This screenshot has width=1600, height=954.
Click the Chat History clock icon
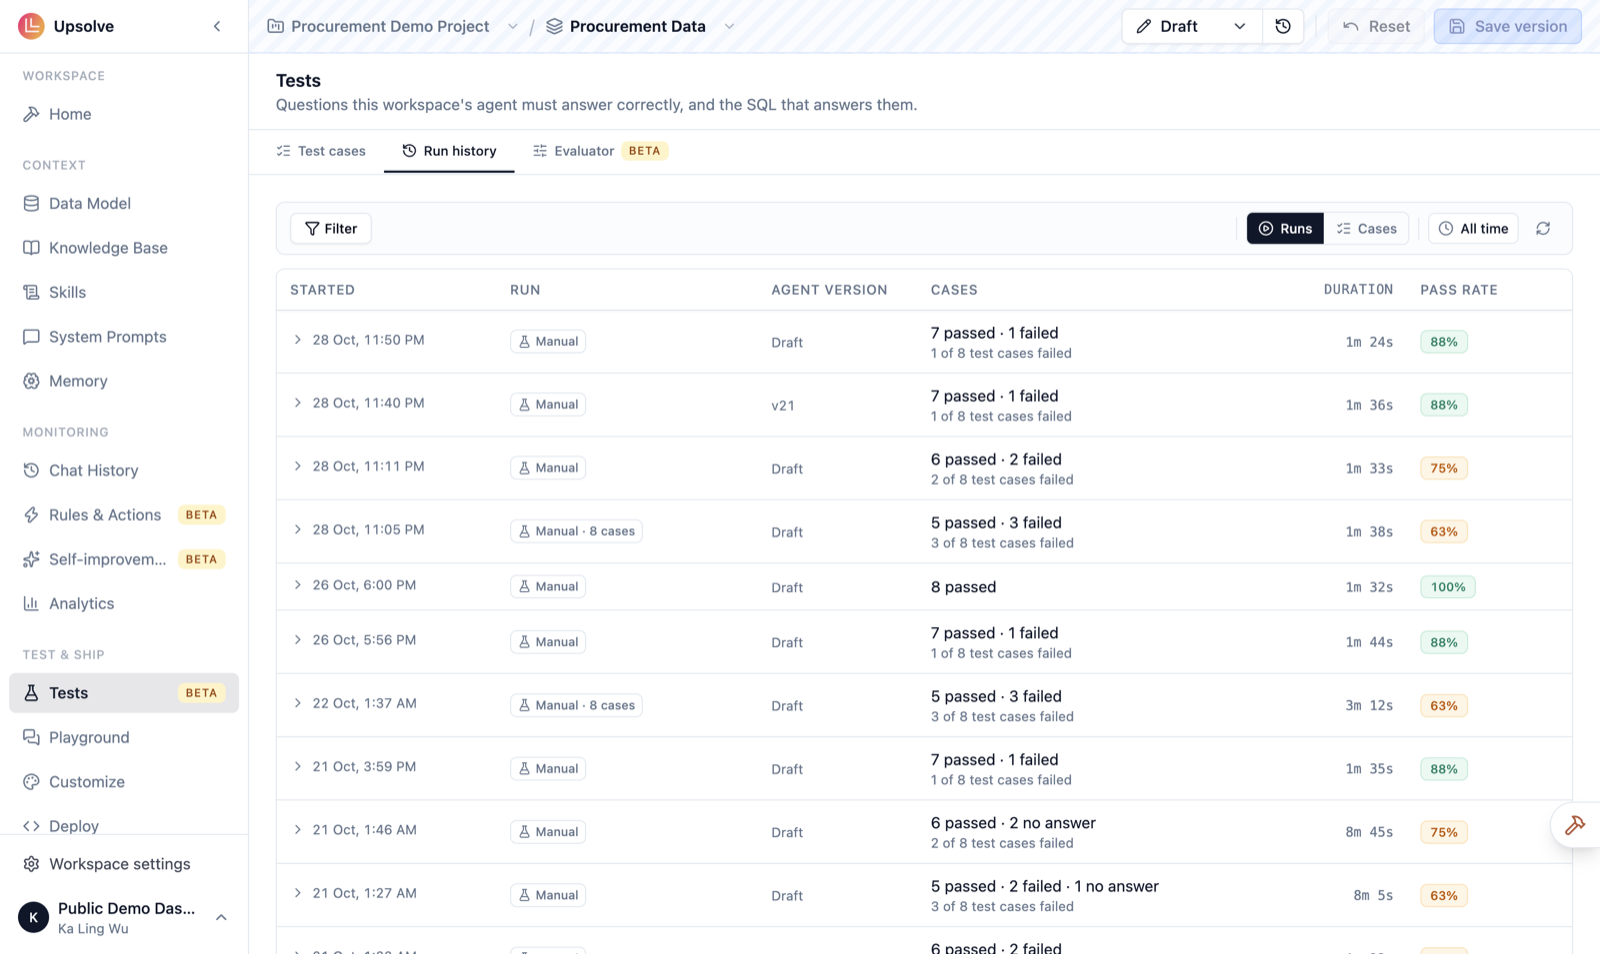(x=31, y=470)
